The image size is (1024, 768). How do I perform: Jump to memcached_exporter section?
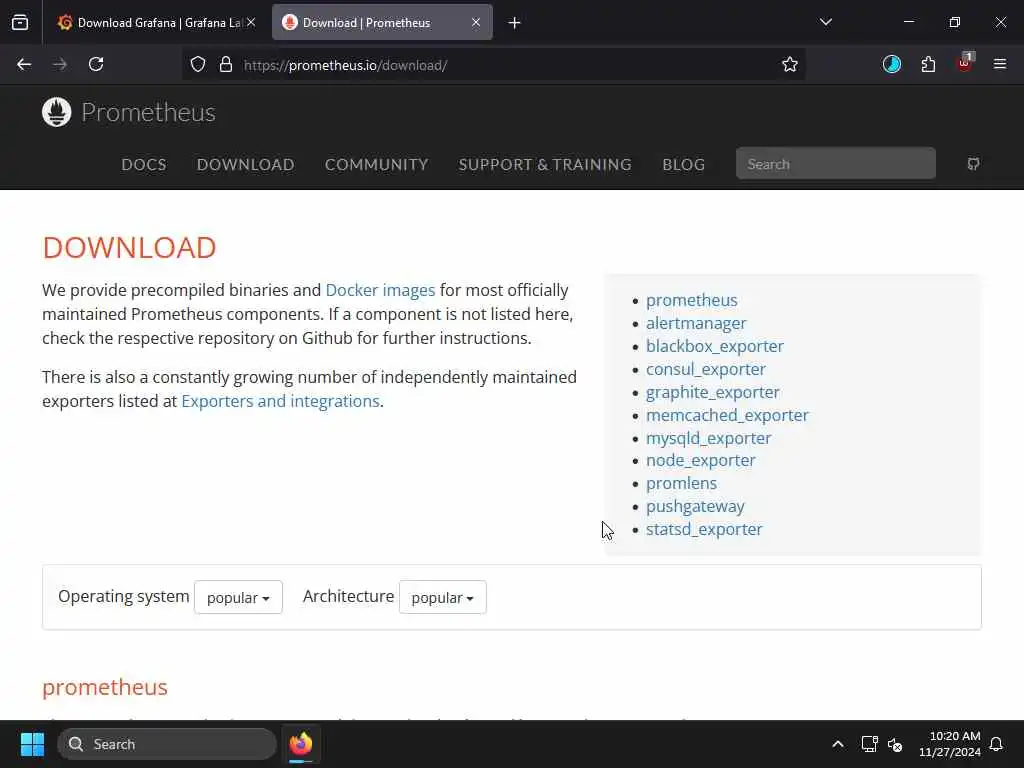coord(728,415)
